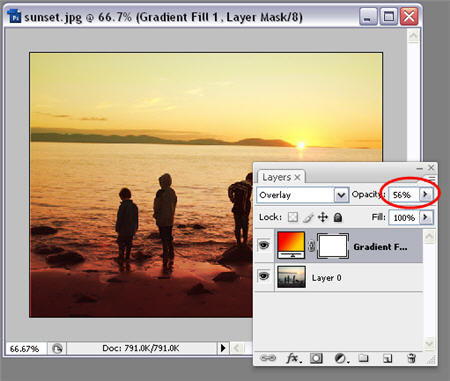Screen dimensions: 450x381
Task: Minimize the Layers panel
Action: pyautogui.click(x=420, y=168)
